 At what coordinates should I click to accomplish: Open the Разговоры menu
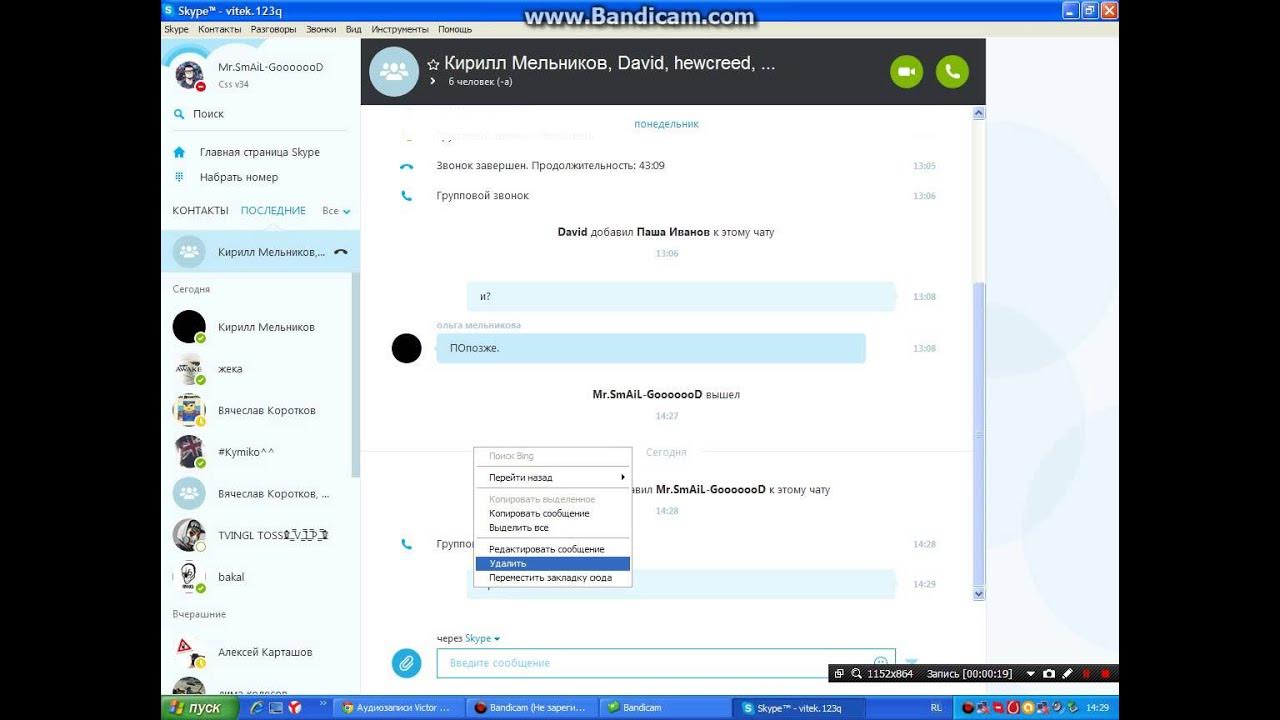click(273, 30)
